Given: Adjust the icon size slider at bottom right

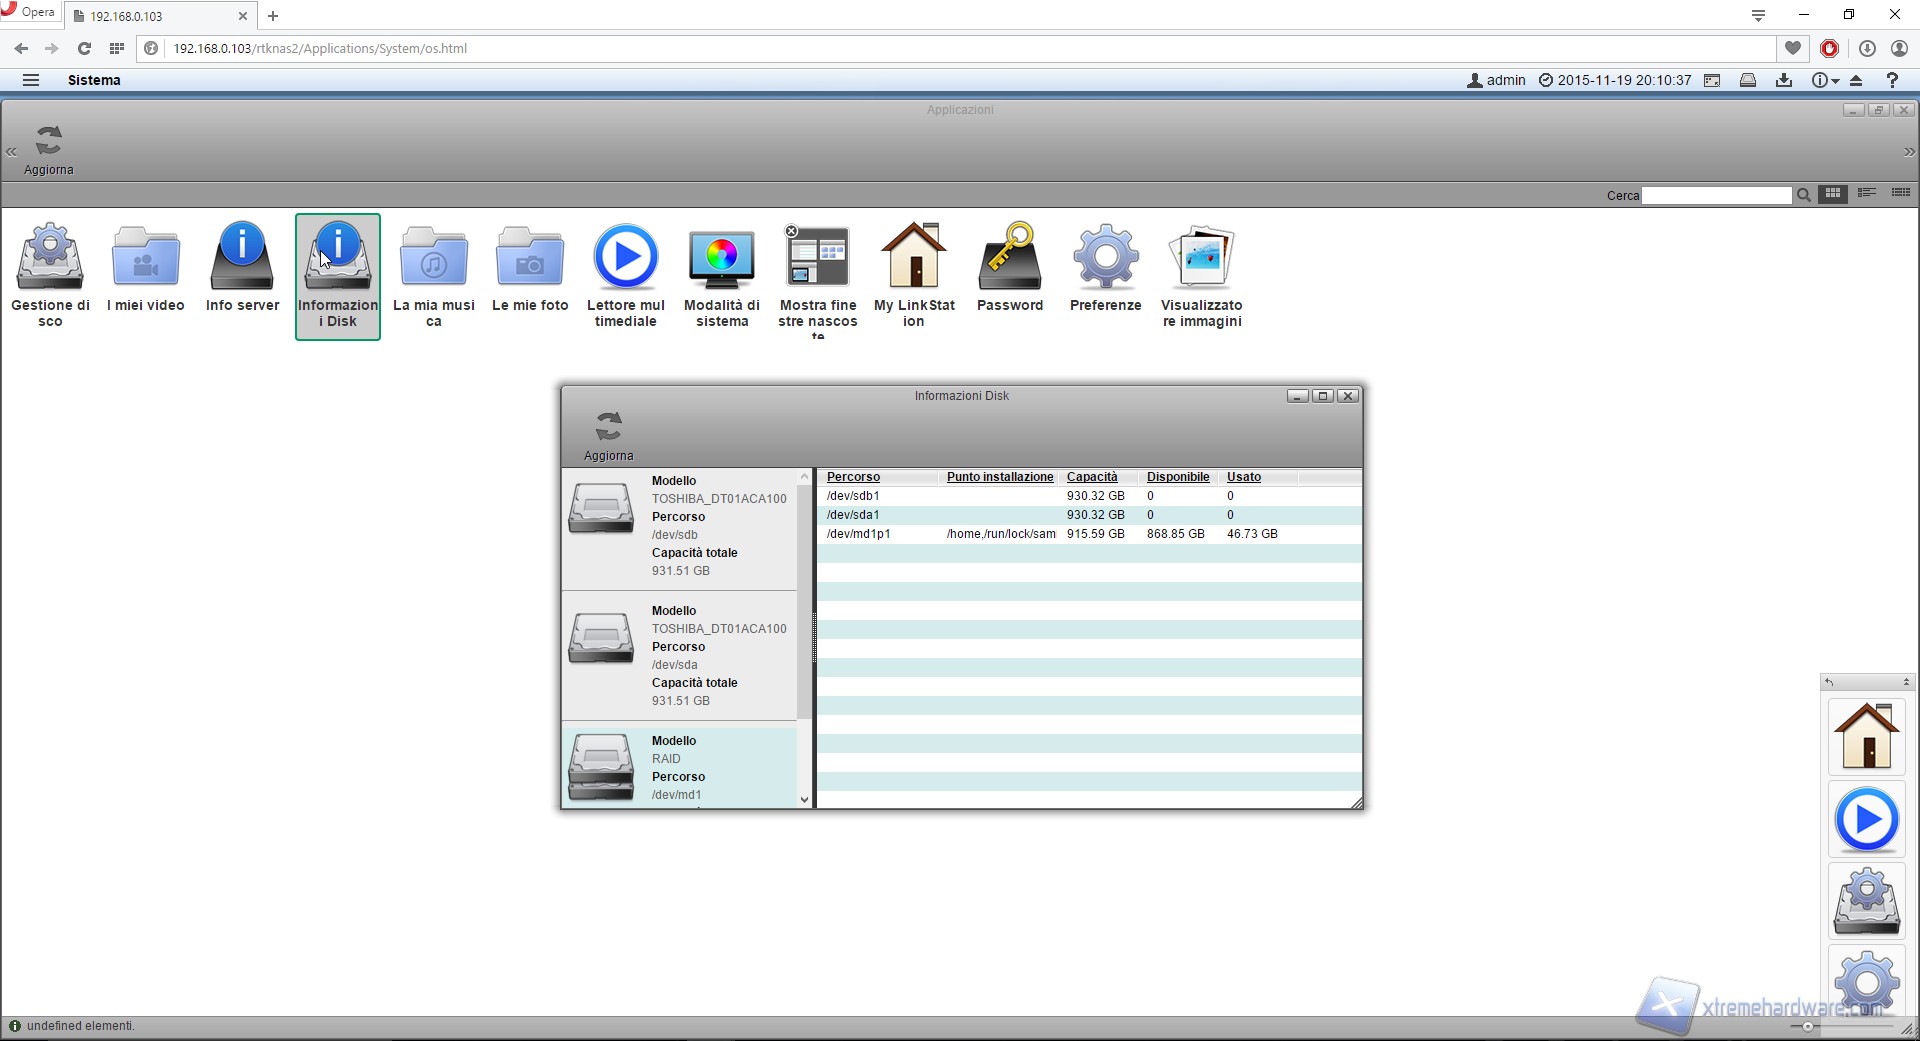Looking at the screenshot, I should pos(1807,1026).
